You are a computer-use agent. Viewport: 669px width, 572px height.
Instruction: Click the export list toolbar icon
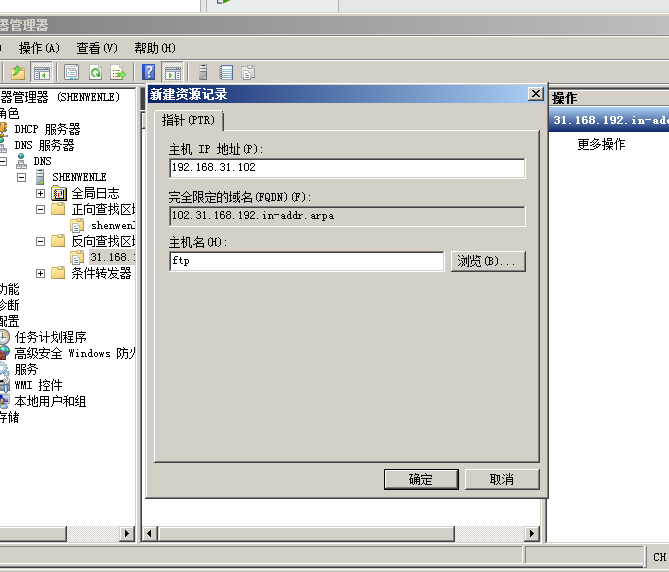point(118,72)
